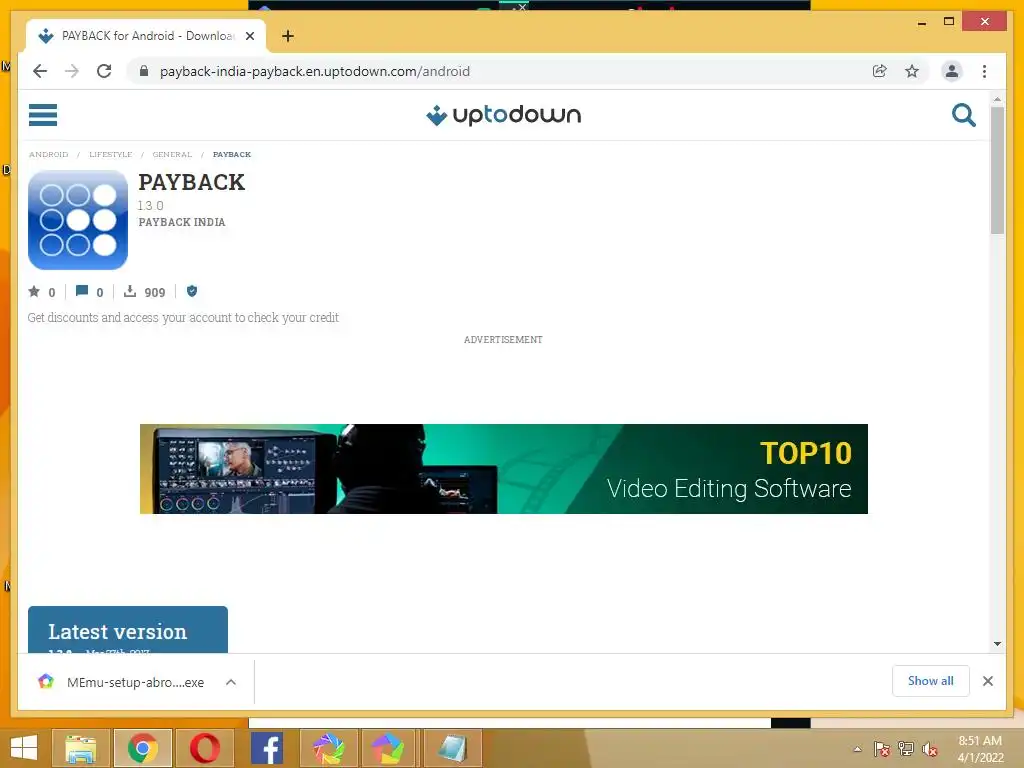The image size is (1024, 768).
Task: Click the PAYBACK breadcrumb item
Action: (232, 155)
